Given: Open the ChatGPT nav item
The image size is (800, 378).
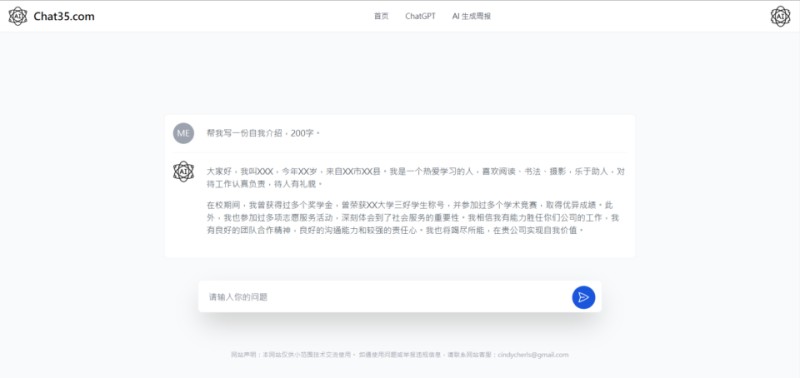Looking at the screenshot, I should [420, 16].
